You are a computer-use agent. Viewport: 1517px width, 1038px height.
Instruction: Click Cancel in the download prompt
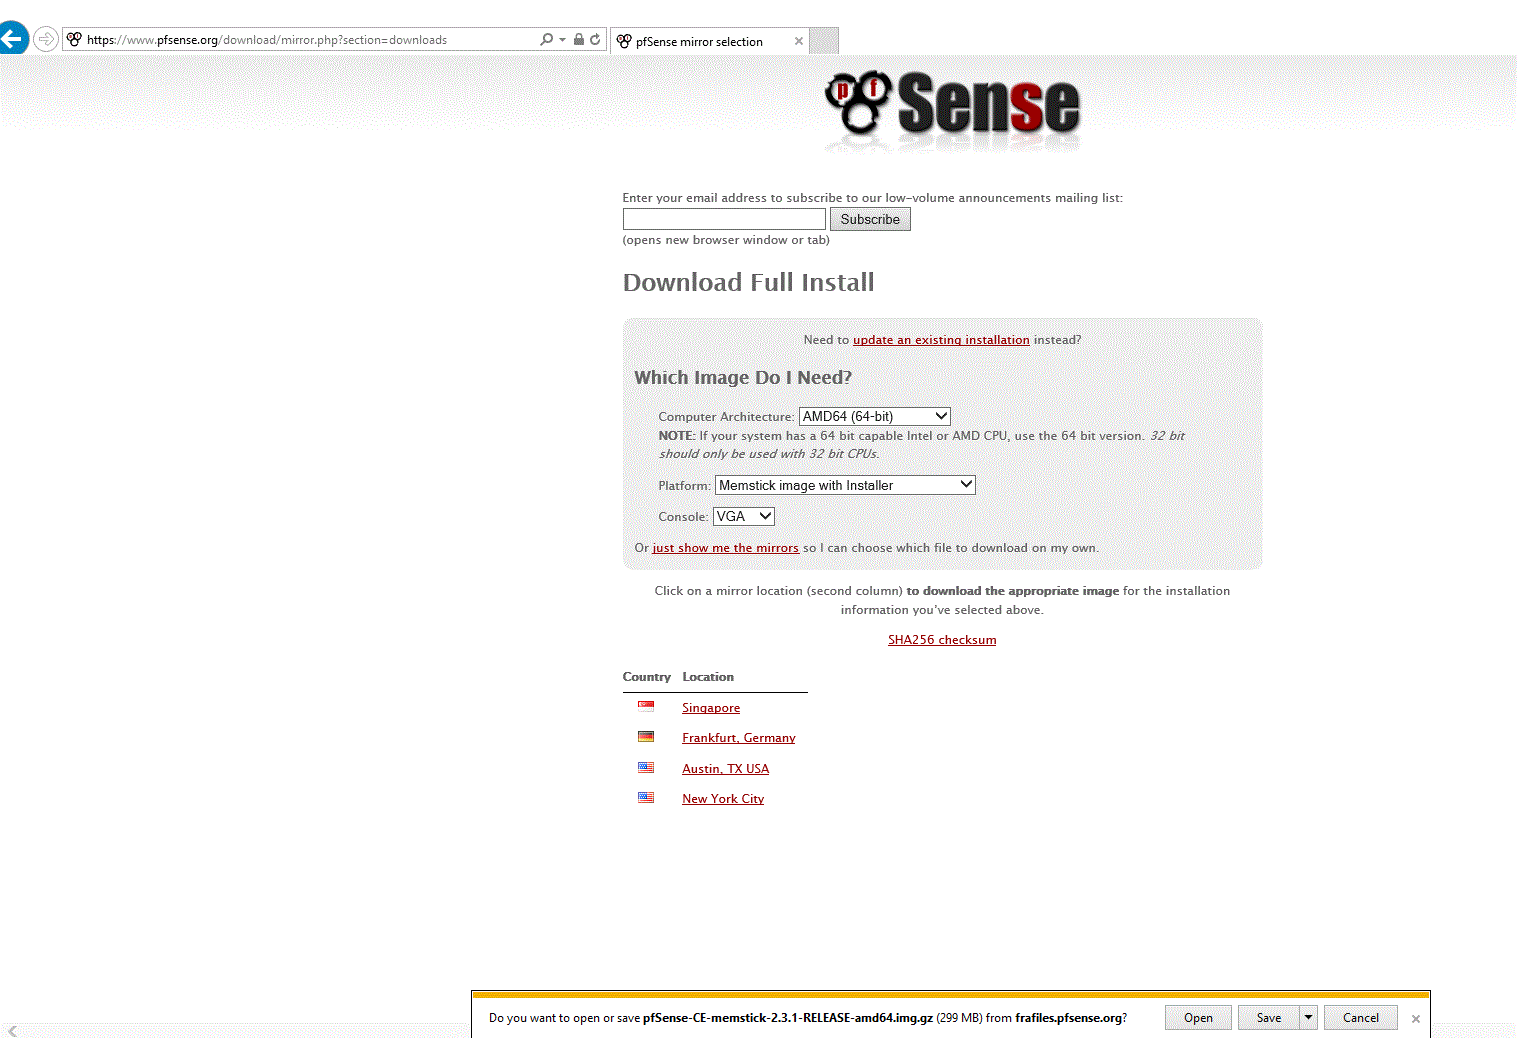click(1361, 1018)
